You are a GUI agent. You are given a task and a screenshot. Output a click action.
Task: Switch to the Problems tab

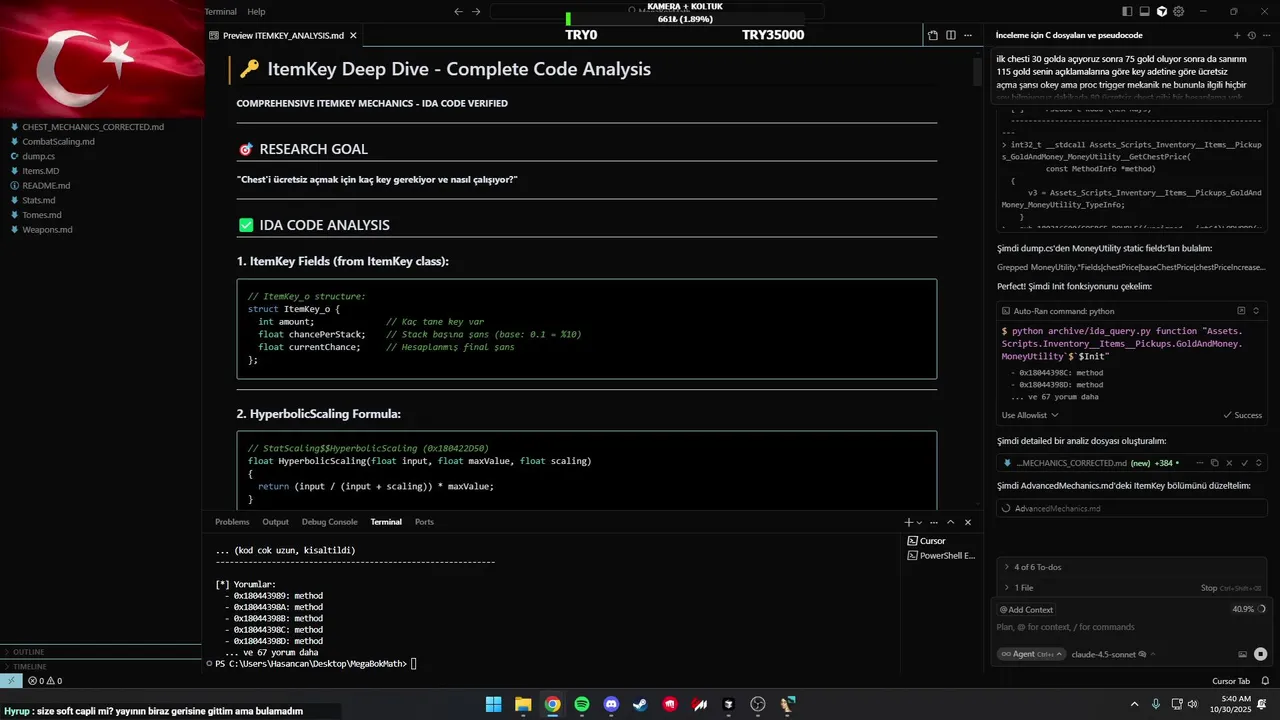(232, 522)
